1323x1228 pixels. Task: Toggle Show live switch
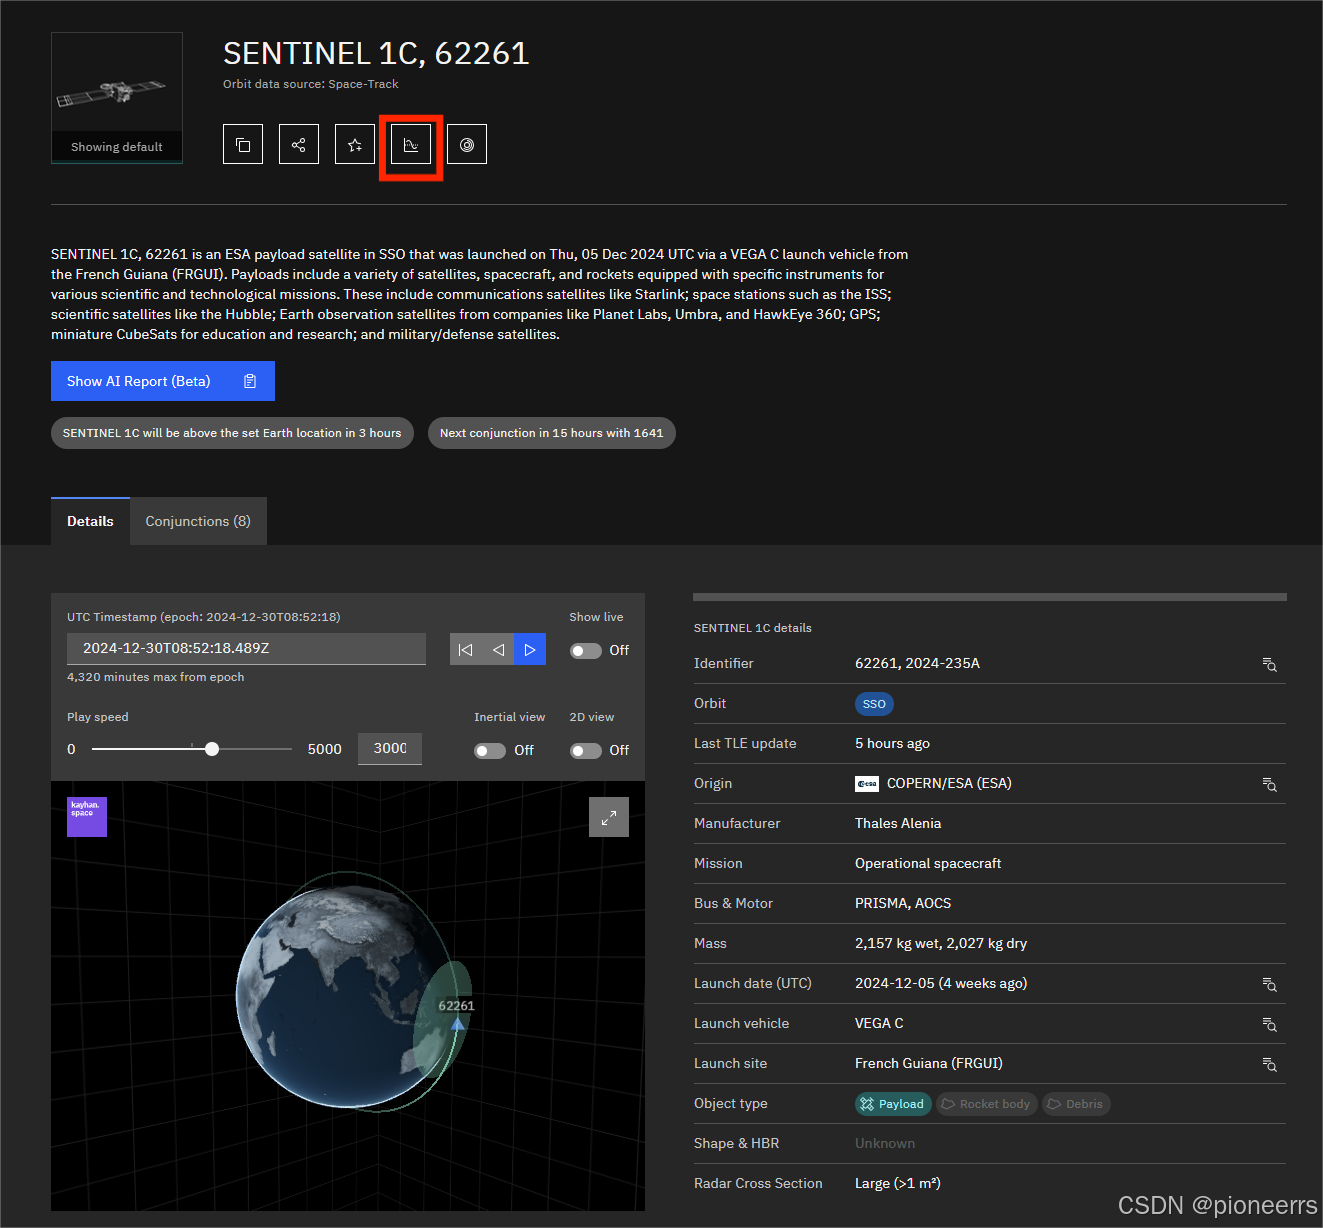tap(586, 651)
